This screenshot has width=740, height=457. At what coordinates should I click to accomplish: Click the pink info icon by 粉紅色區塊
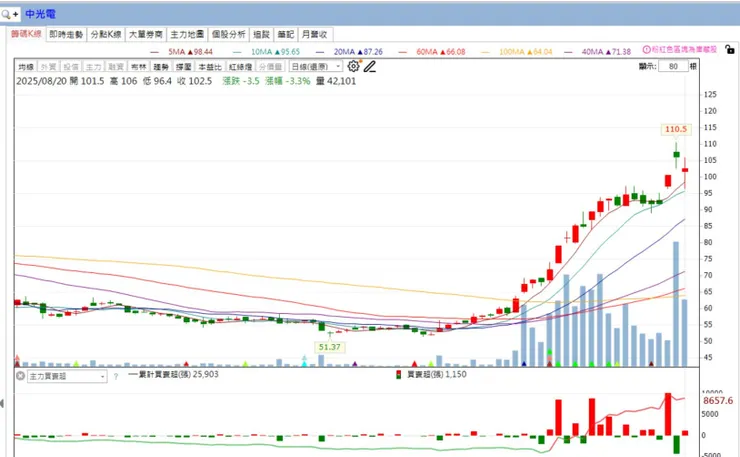click(x=647, y=49)
